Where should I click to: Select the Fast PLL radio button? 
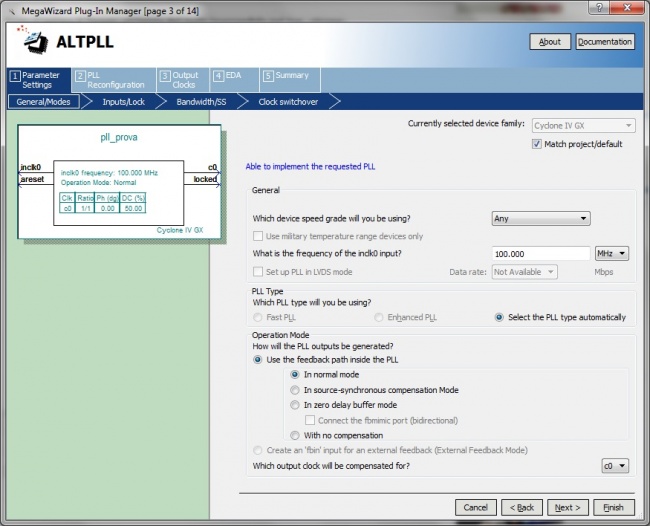pyautogui.click(x=257, y=318)
